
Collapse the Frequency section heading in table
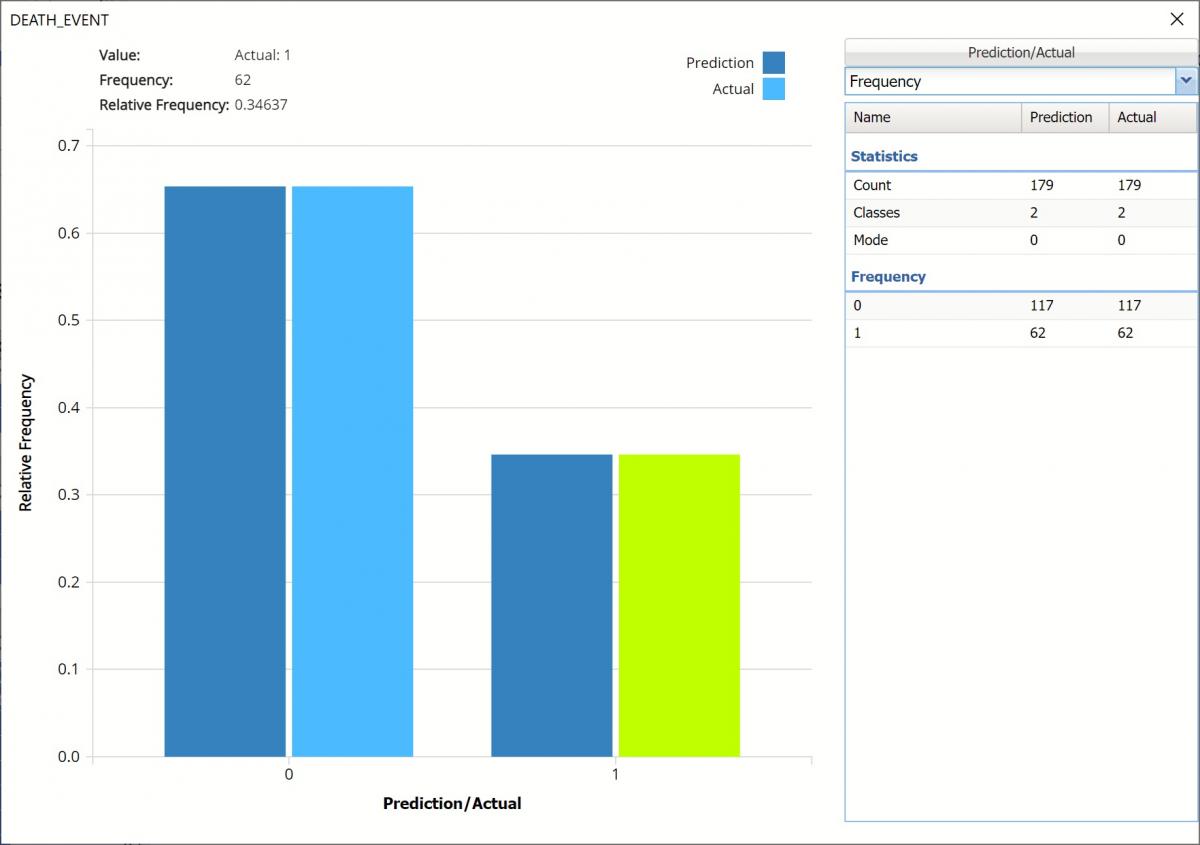pos(888,276)
